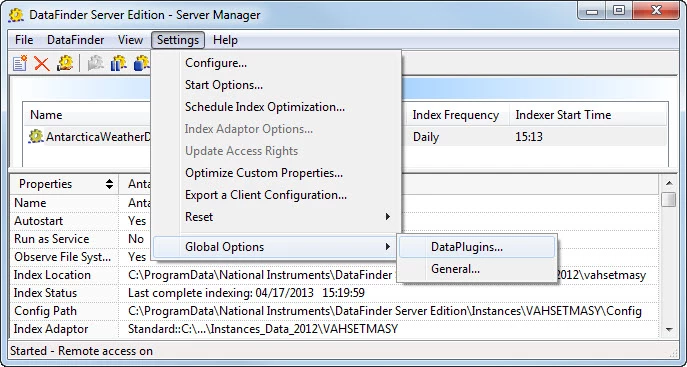Click the Global Options submenu entry

tap(275, 247)
